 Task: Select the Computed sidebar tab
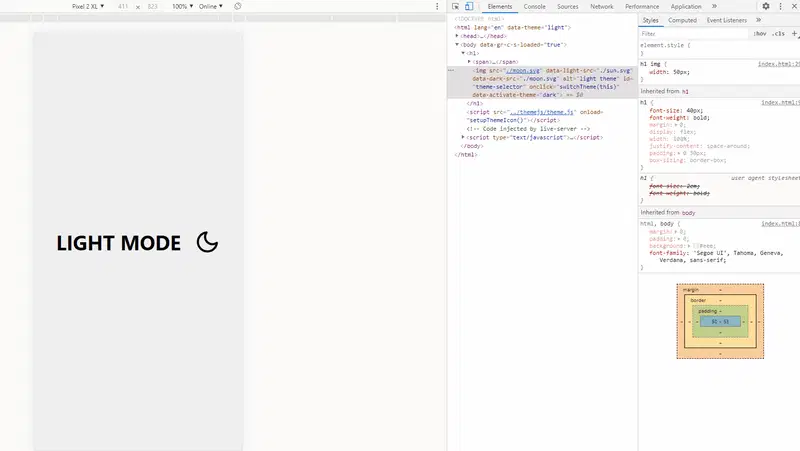pos(682,20)
